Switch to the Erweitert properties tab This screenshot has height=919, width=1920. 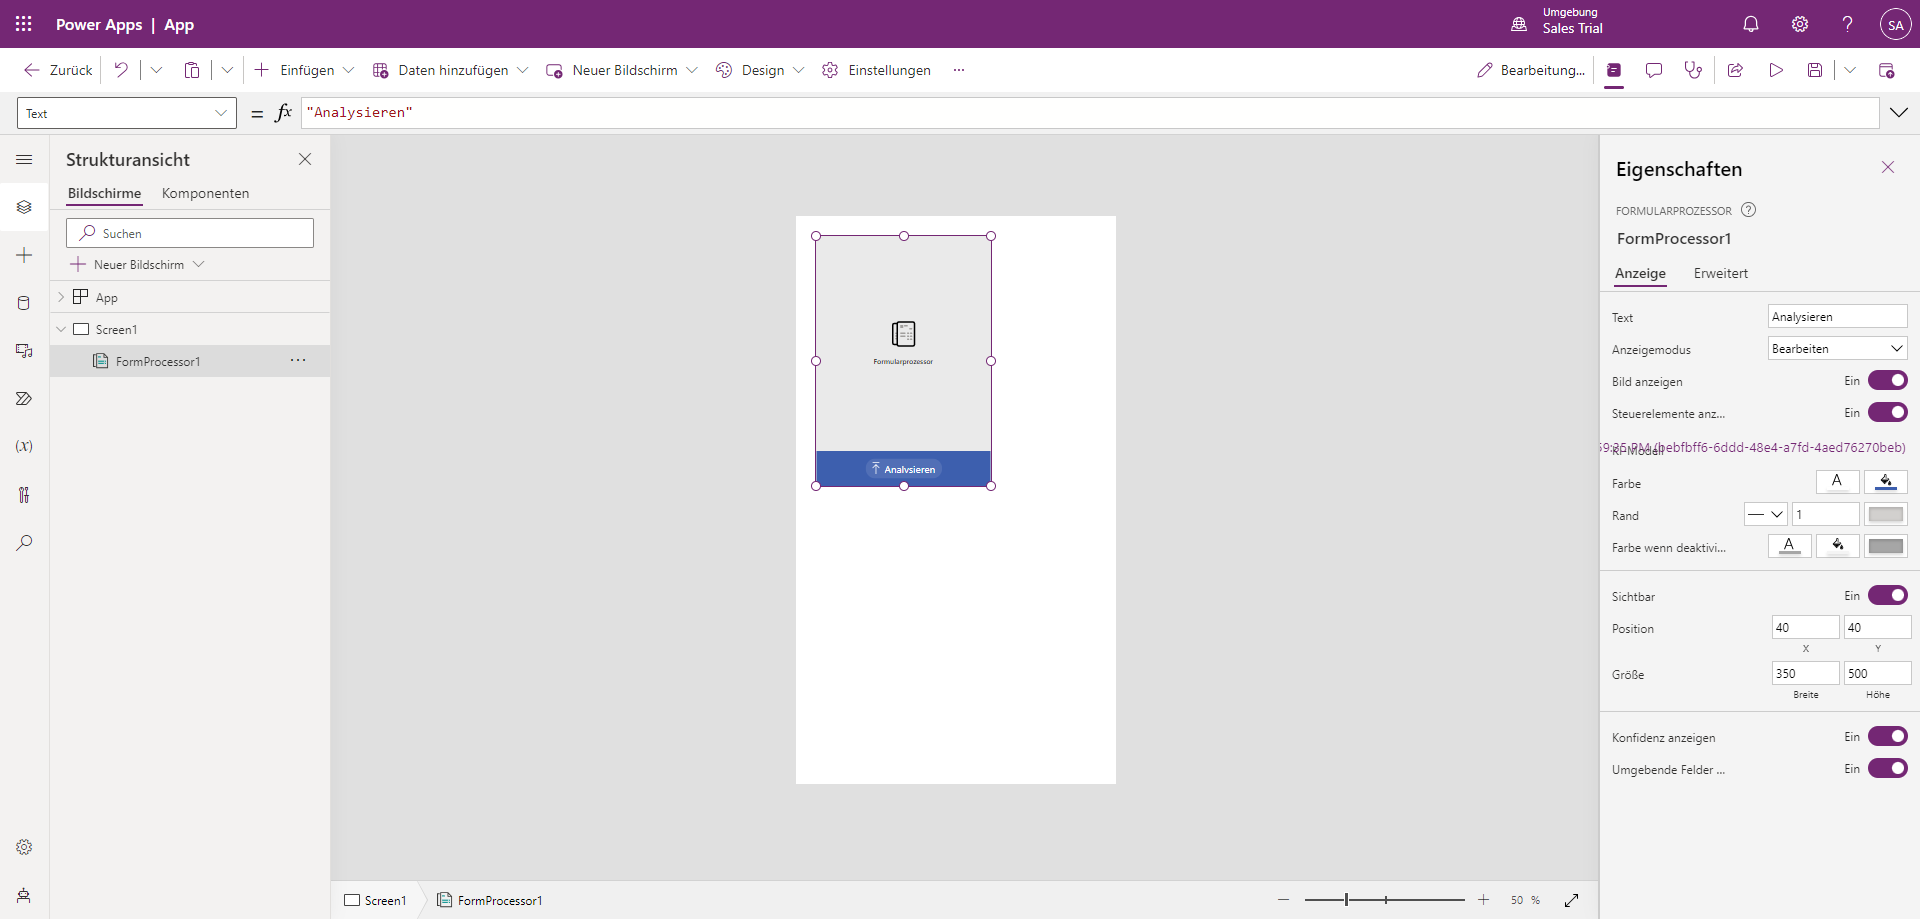(x=1720, y=273)
